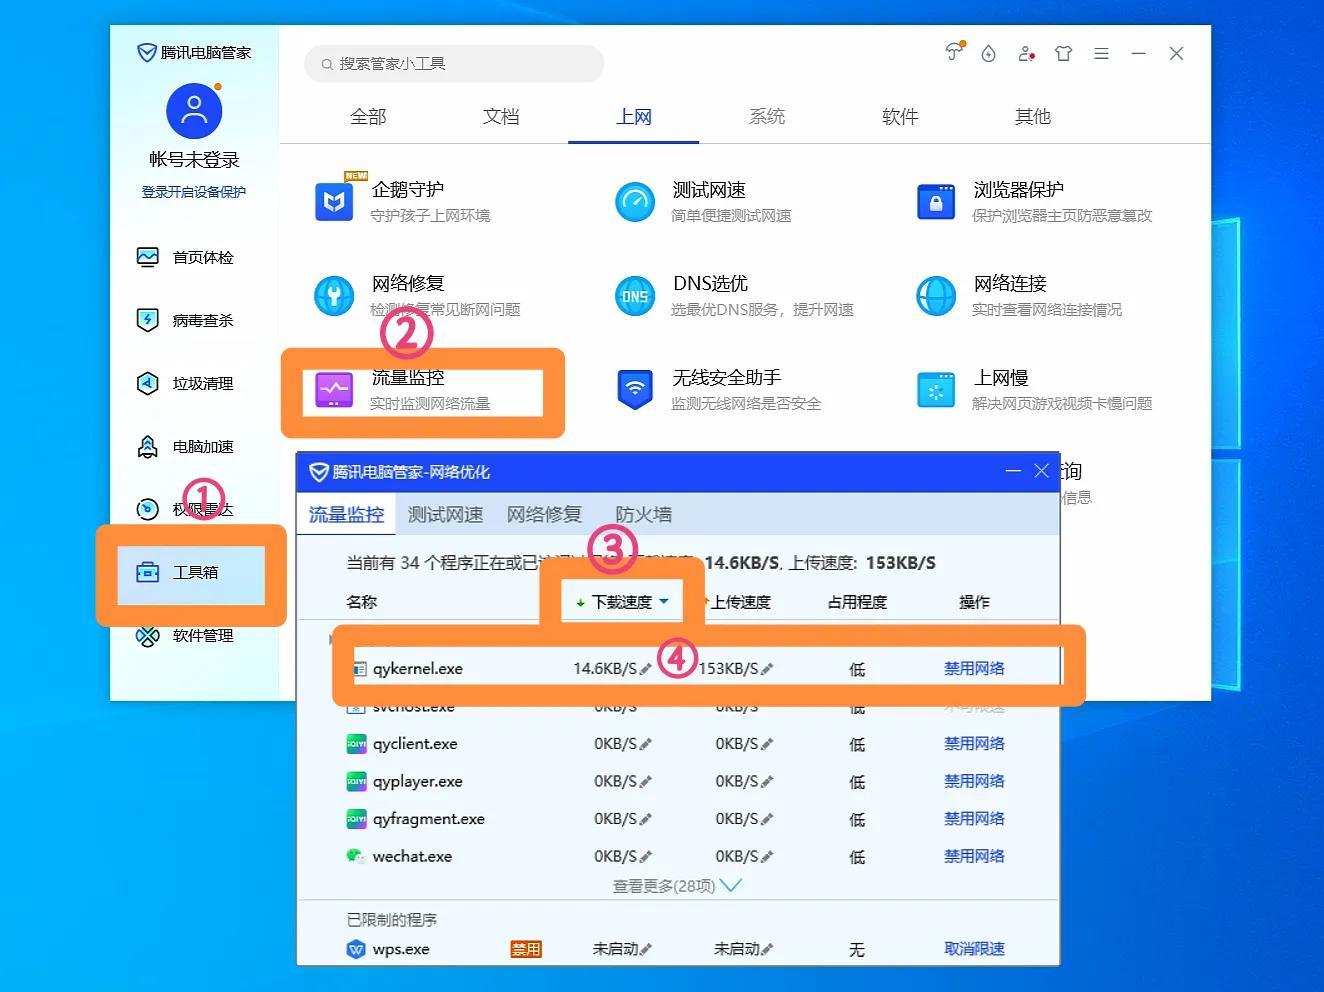Open 垃圾清理 in the sidebar

coord(185,383)
